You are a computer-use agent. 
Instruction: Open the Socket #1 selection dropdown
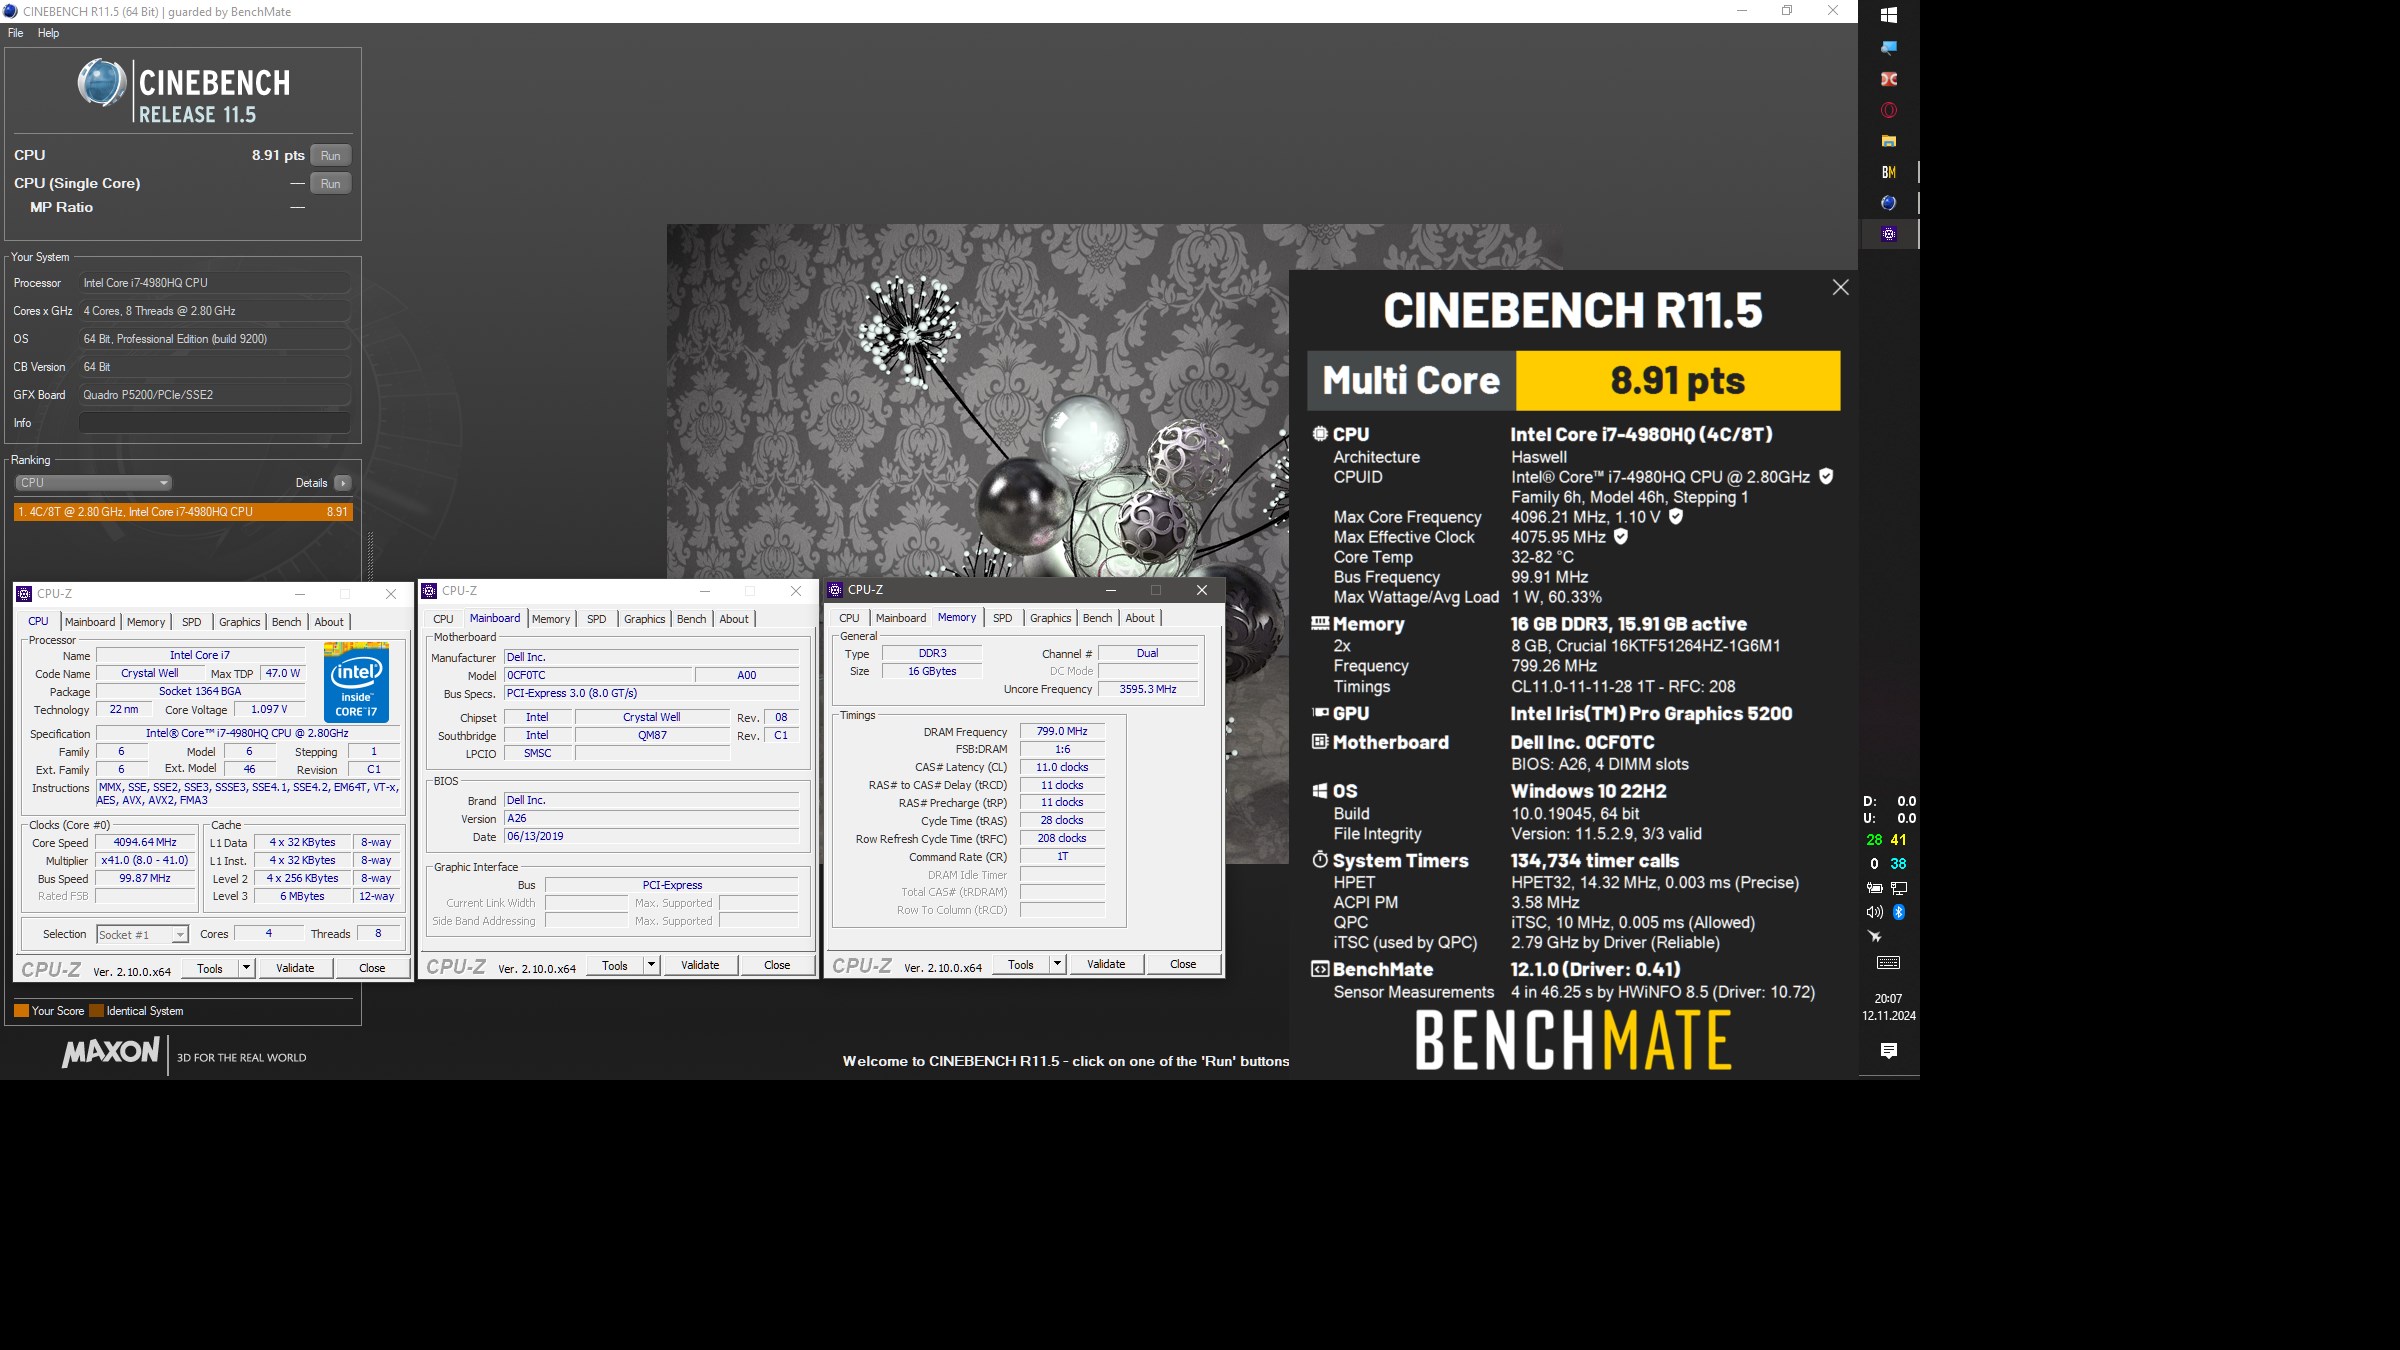click(142, 934)
